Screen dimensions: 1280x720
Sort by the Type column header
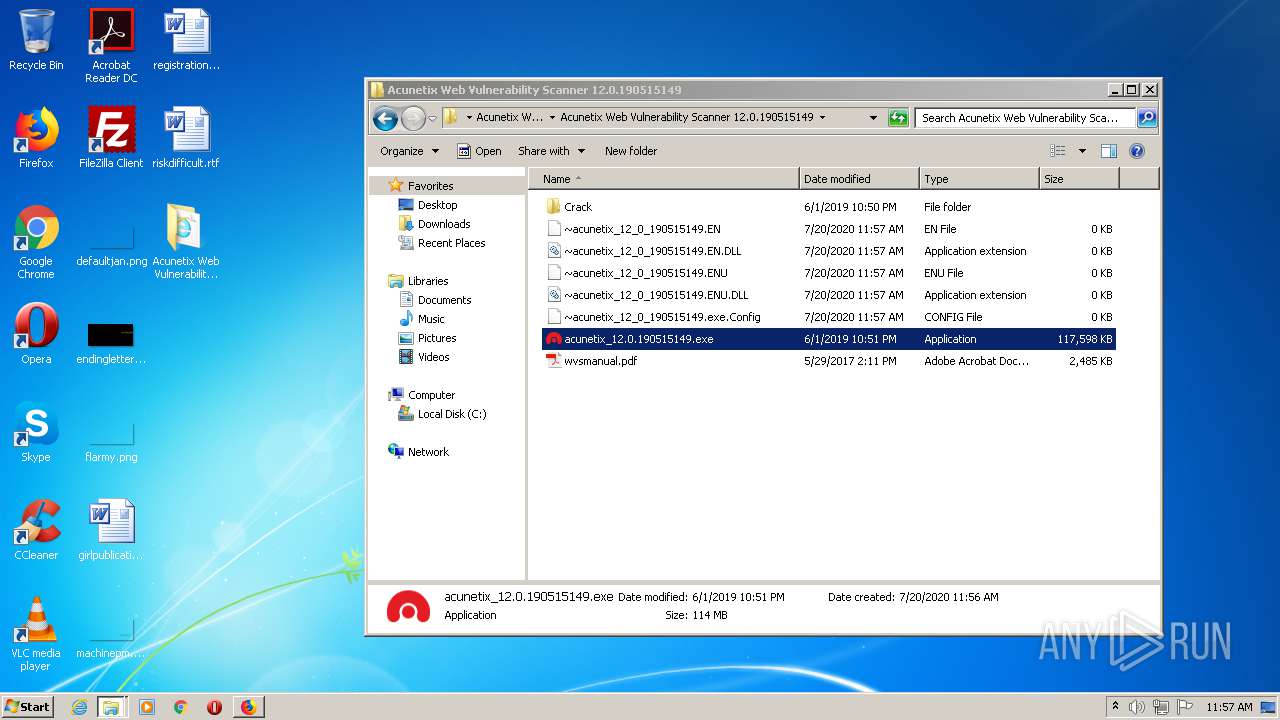pyautogui.click(x=979, y=179)
